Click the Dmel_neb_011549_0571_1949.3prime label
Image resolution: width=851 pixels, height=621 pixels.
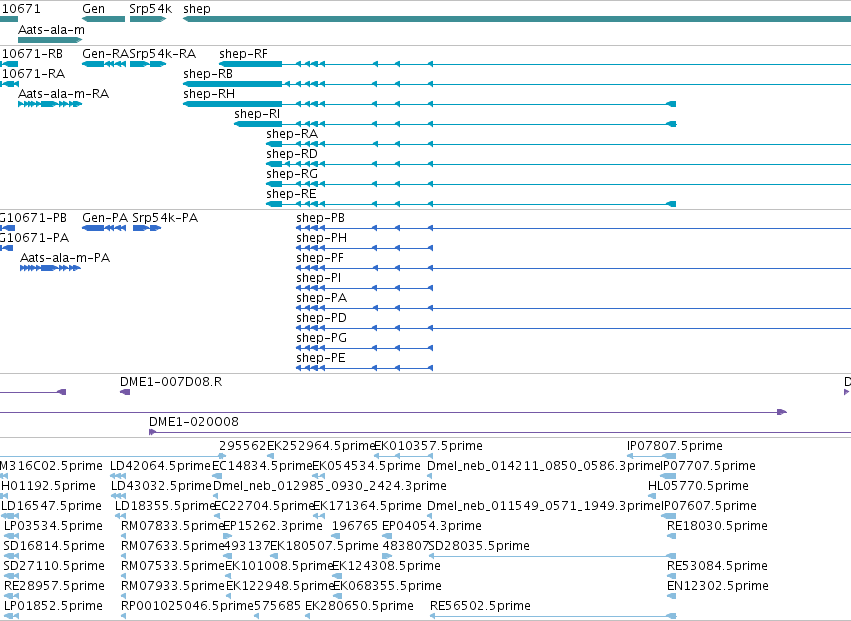pyautogui.click(x=544, y=506)
